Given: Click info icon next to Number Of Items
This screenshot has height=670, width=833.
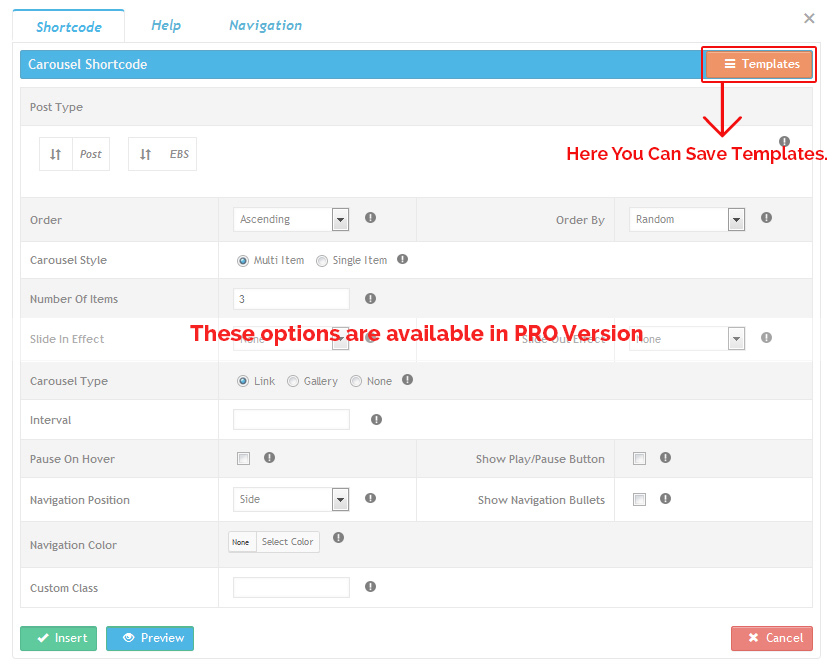Looking at the screenshot, I should pyautogui.click(x=370, y=298).
